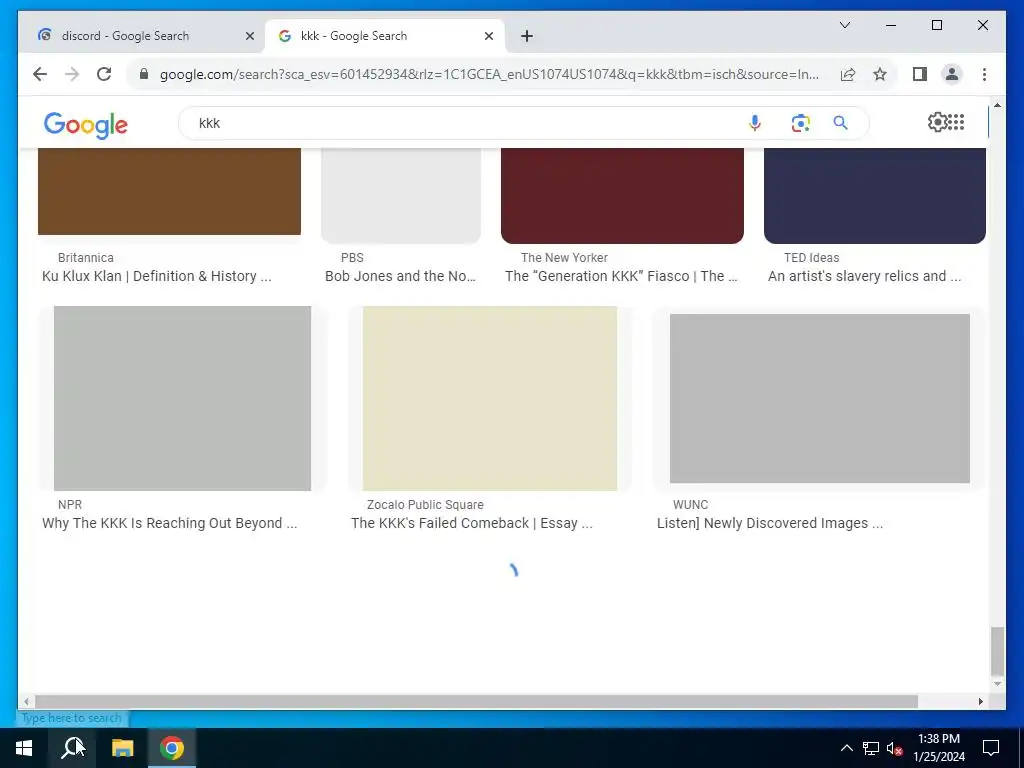This screenshot has height=768, width=1024.
Task: Search by image with Google Lens
Action: click(x=800, y=123)
